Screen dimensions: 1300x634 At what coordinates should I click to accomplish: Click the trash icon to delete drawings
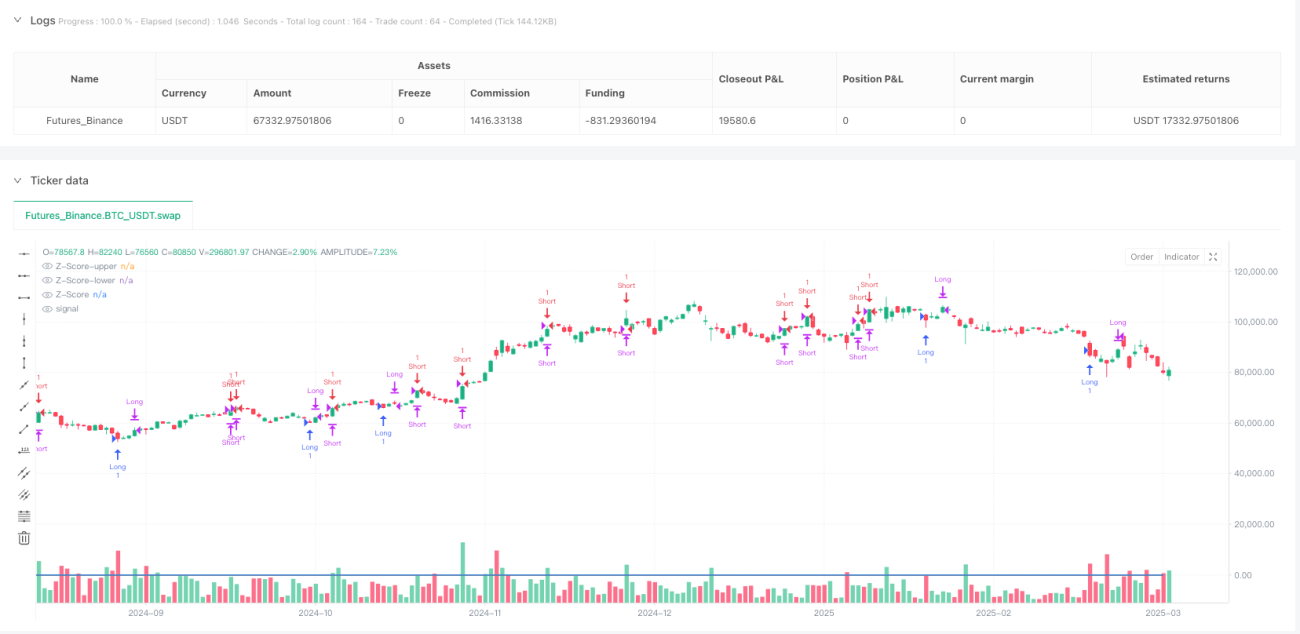25,538
